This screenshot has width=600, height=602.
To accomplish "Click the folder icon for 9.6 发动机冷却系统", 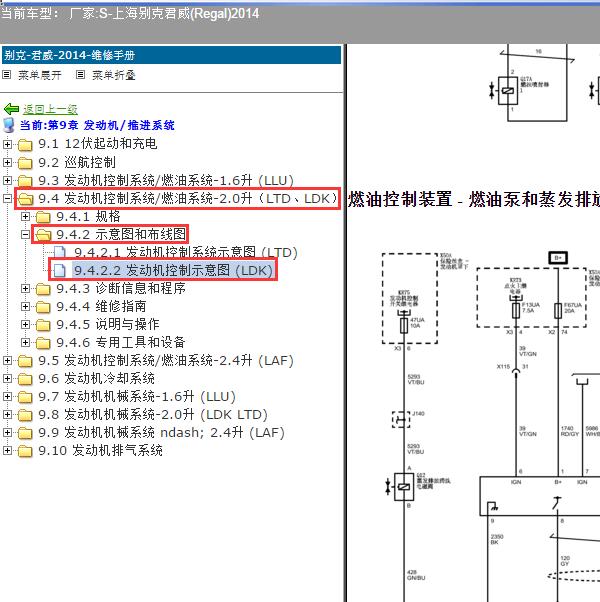I will pos(25,379).
